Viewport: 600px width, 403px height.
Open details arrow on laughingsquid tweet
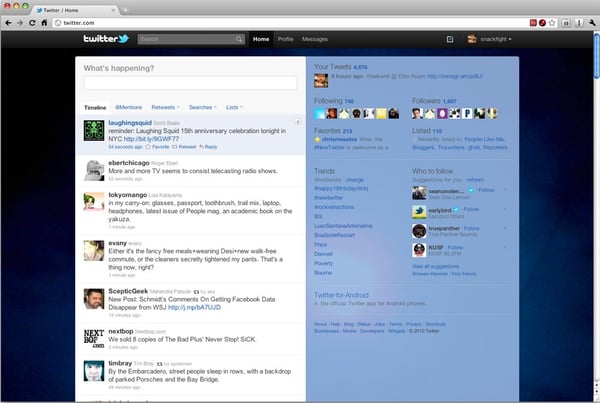tap(297, 122)
